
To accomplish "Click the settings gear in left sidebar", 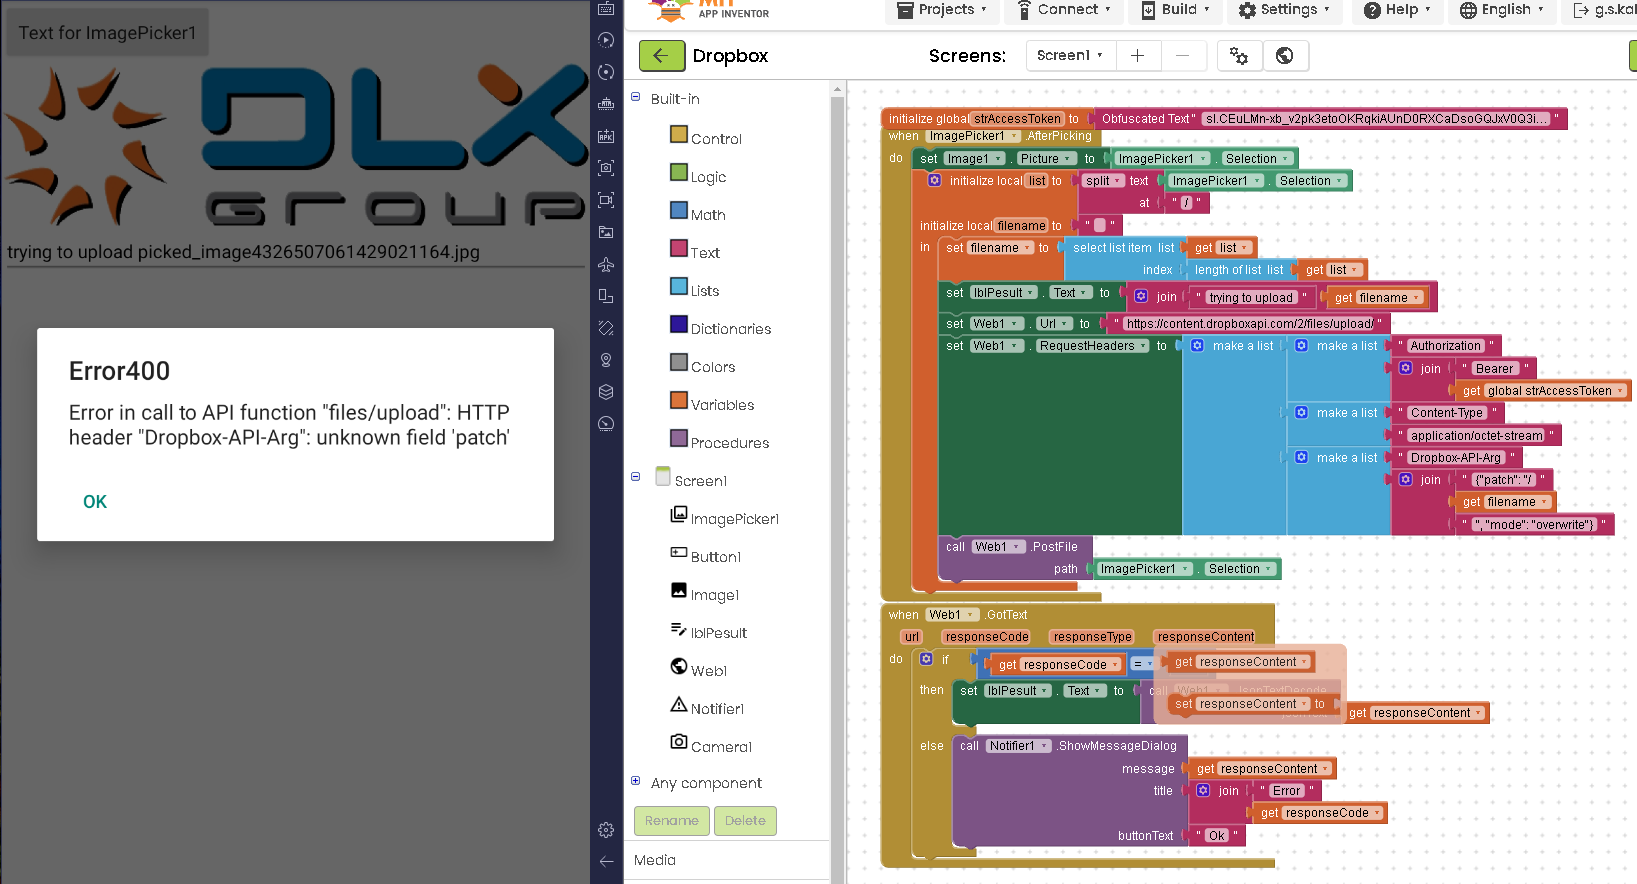I will point(606,830).
